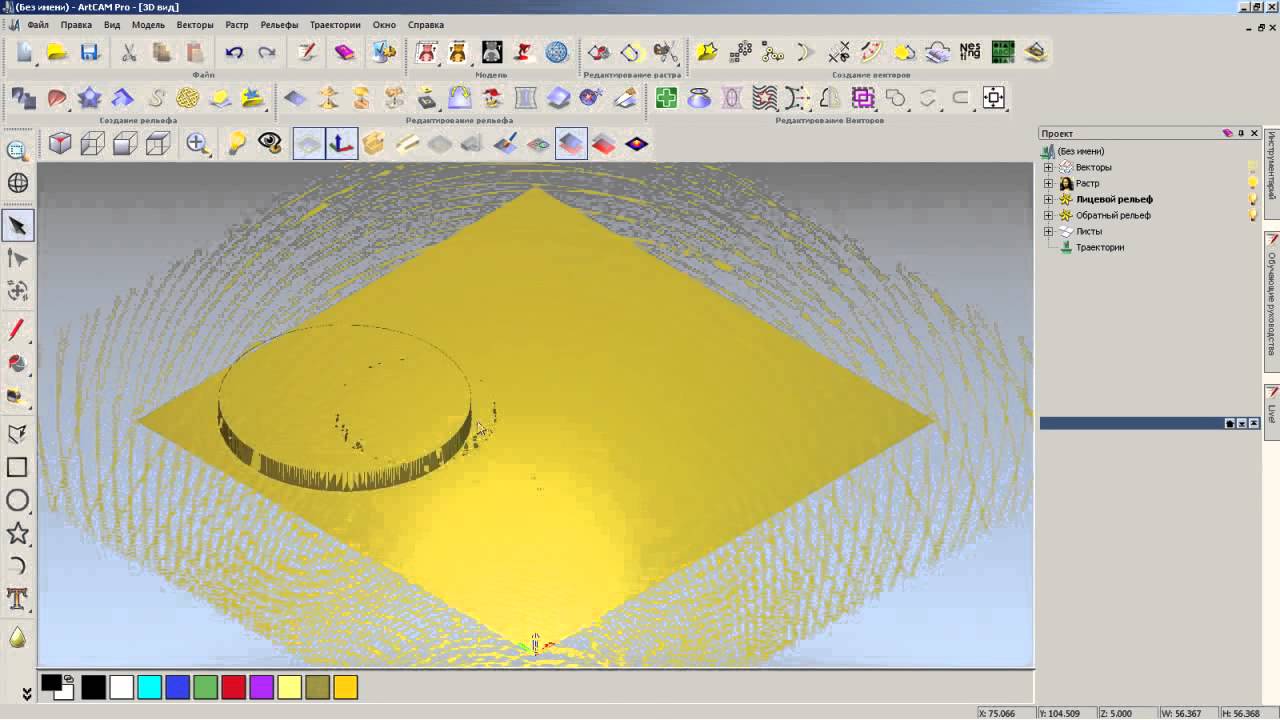Select the rectangle vector tool
The width and height of the screenshot is (1280, 720).
(17, 467)
